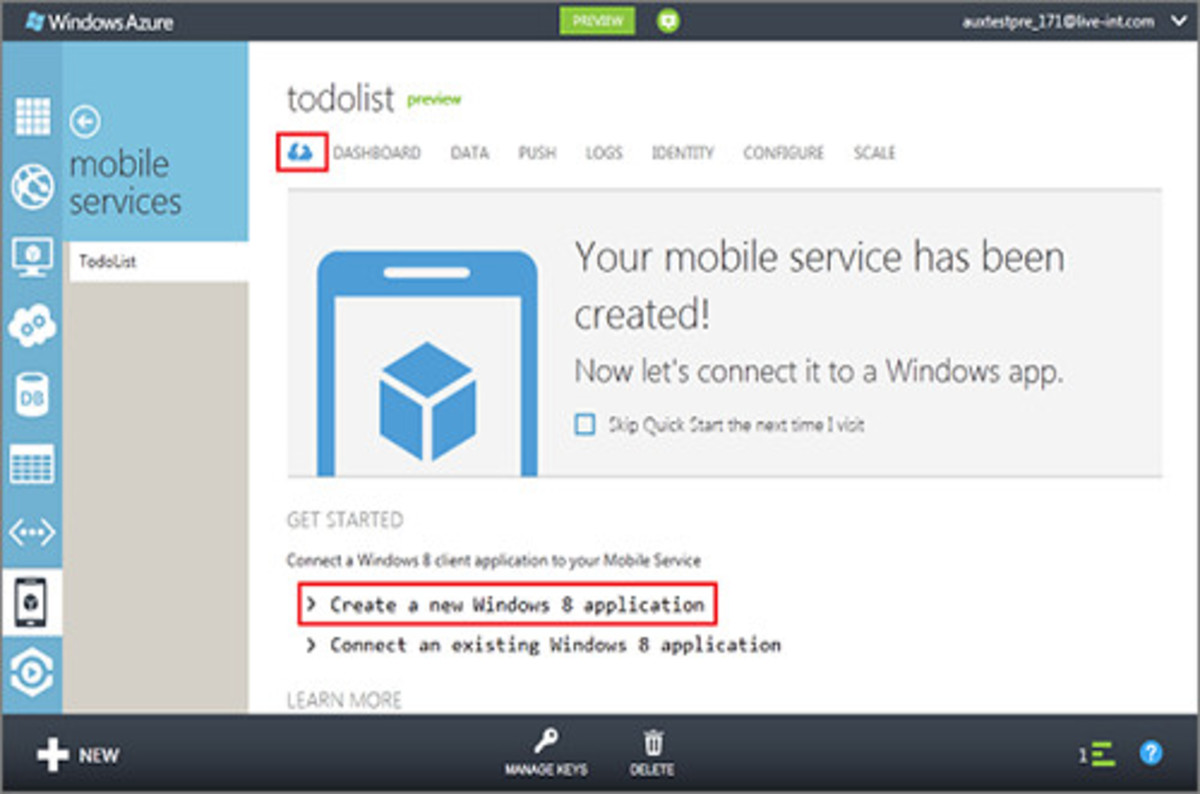The height and width of the screenshot is (794, 1200).
Task: Expand Connect an existing Windows 8 application
Action: (543, 645)
